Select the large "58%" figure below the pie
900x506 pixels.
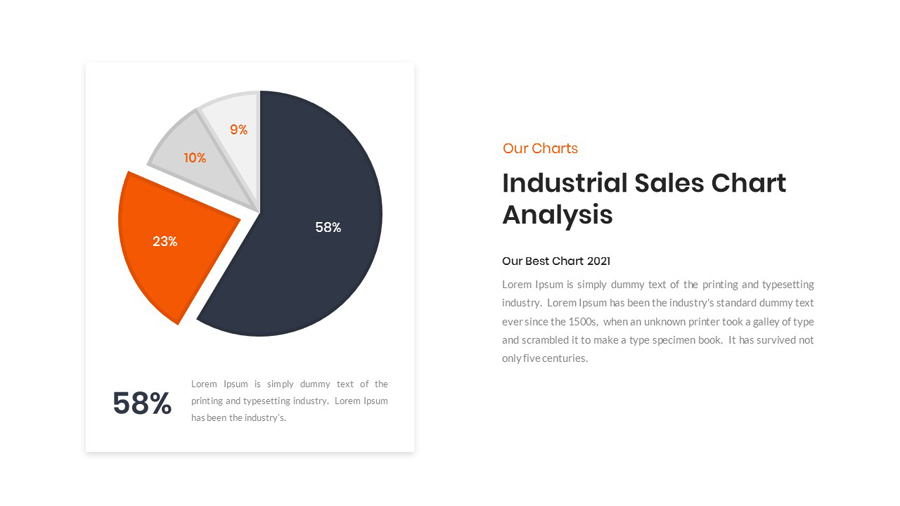coord(142,403)
